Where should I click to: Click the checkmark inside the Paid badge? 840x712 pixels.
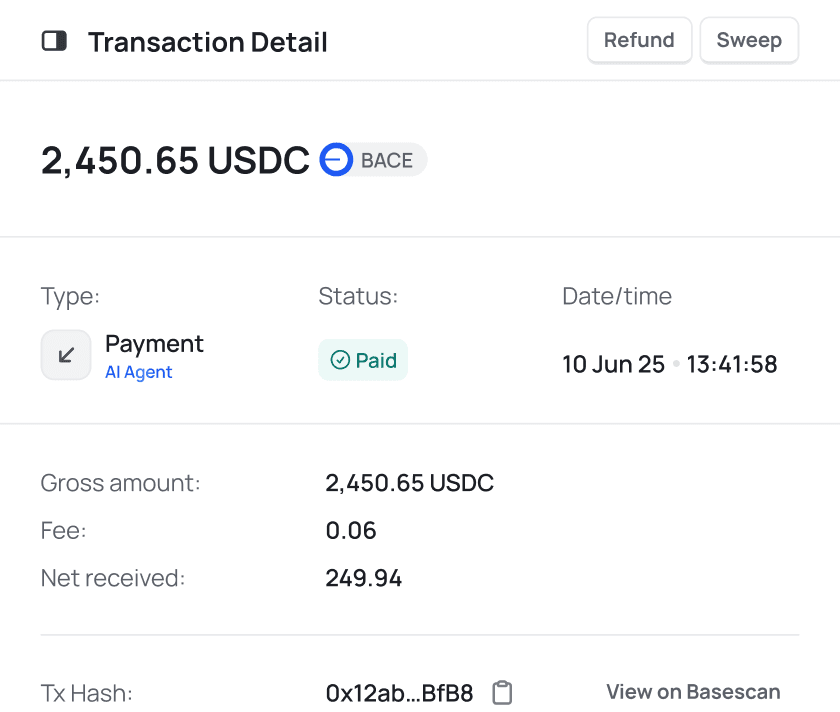[341, 359]
